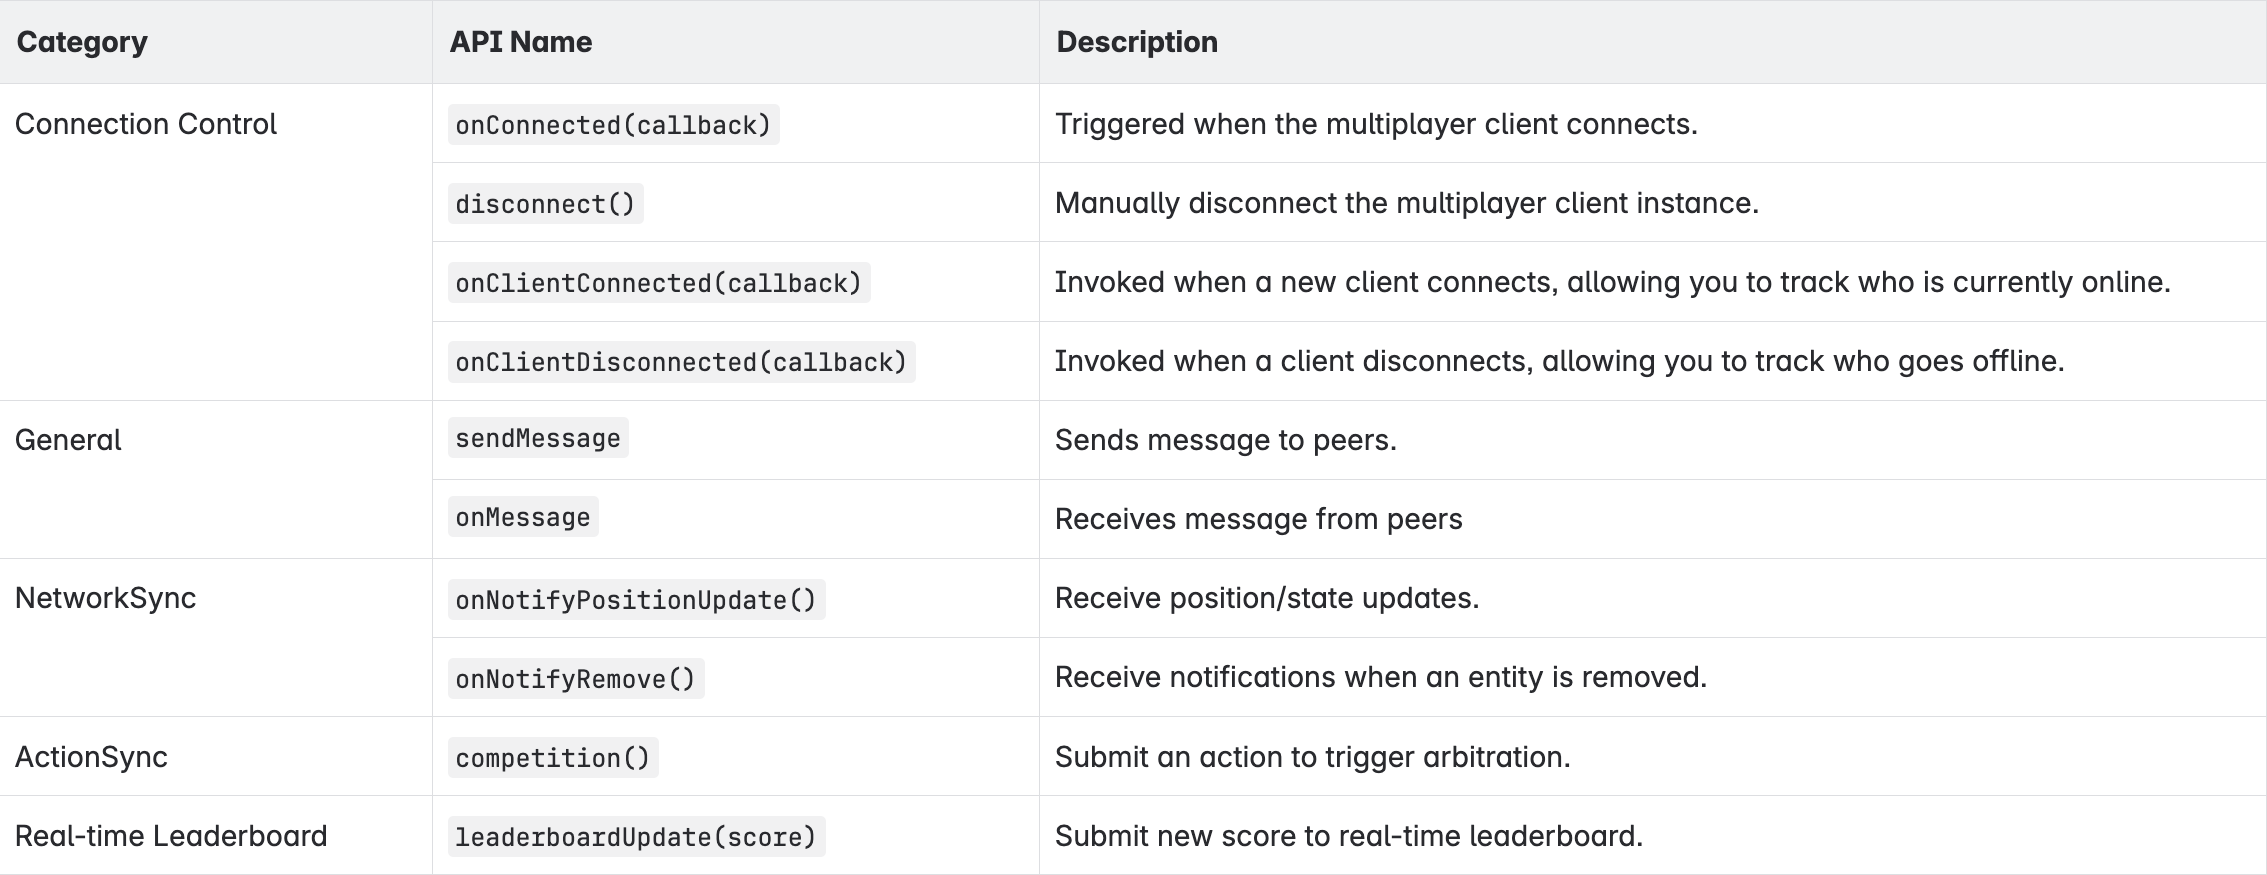Click the leaderboardUpdate(score) code label
Viewport: 2267px width, 875px height.
pyautogui.click(x=636, y=837)
